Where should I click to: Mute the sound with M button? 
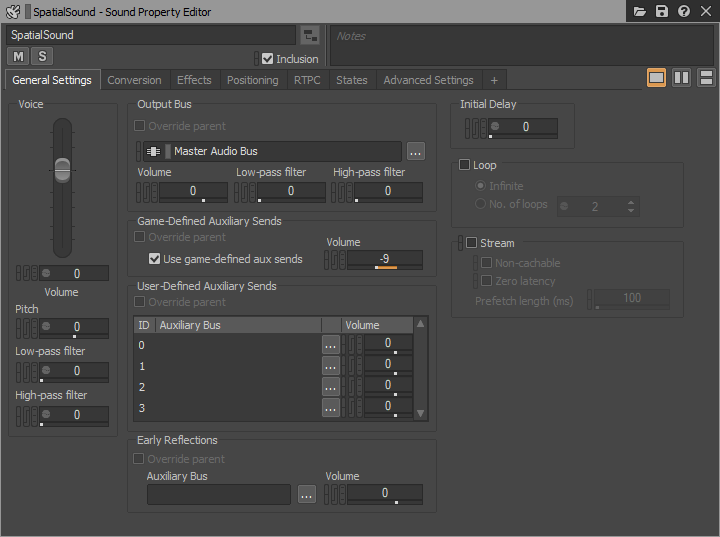[18, 57]
